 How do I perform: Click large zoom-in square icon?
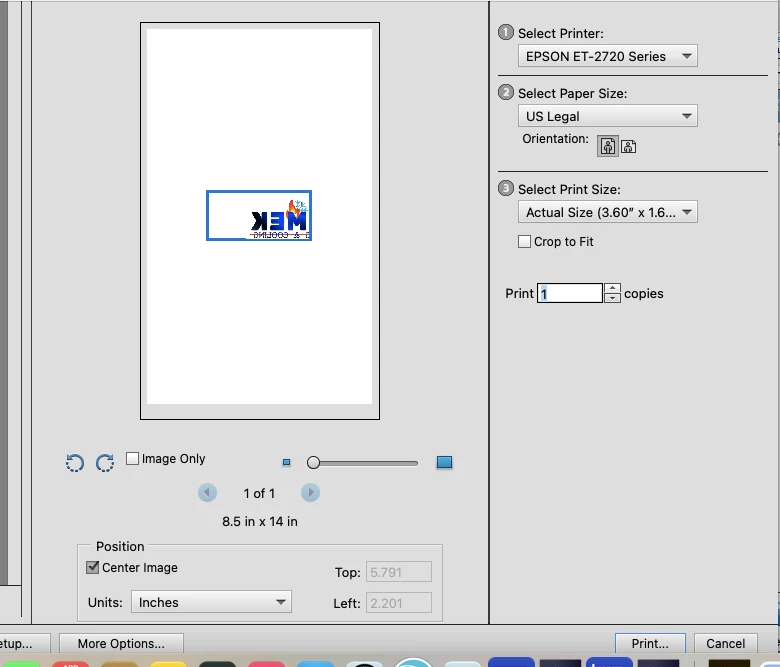pyautogui.click(x=444, y=462)
